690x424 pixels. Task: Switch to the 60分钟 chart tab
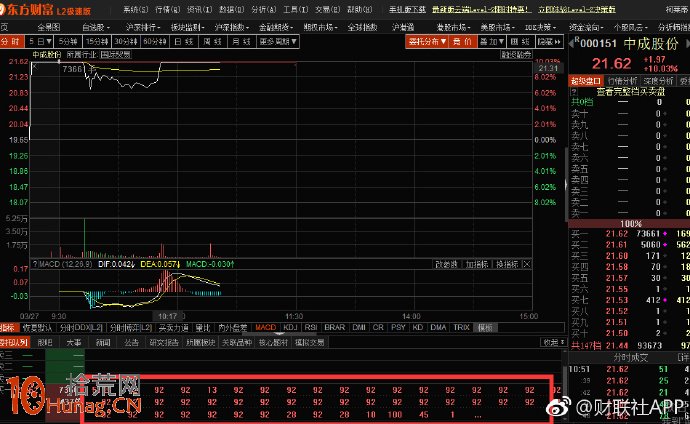pos(155,41)
